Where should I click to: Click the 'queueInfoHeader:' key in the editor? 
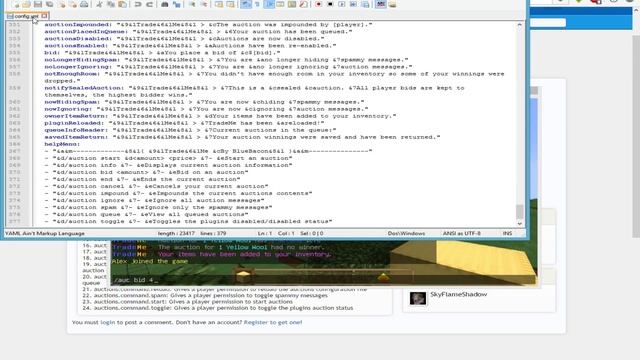point(76,130)
